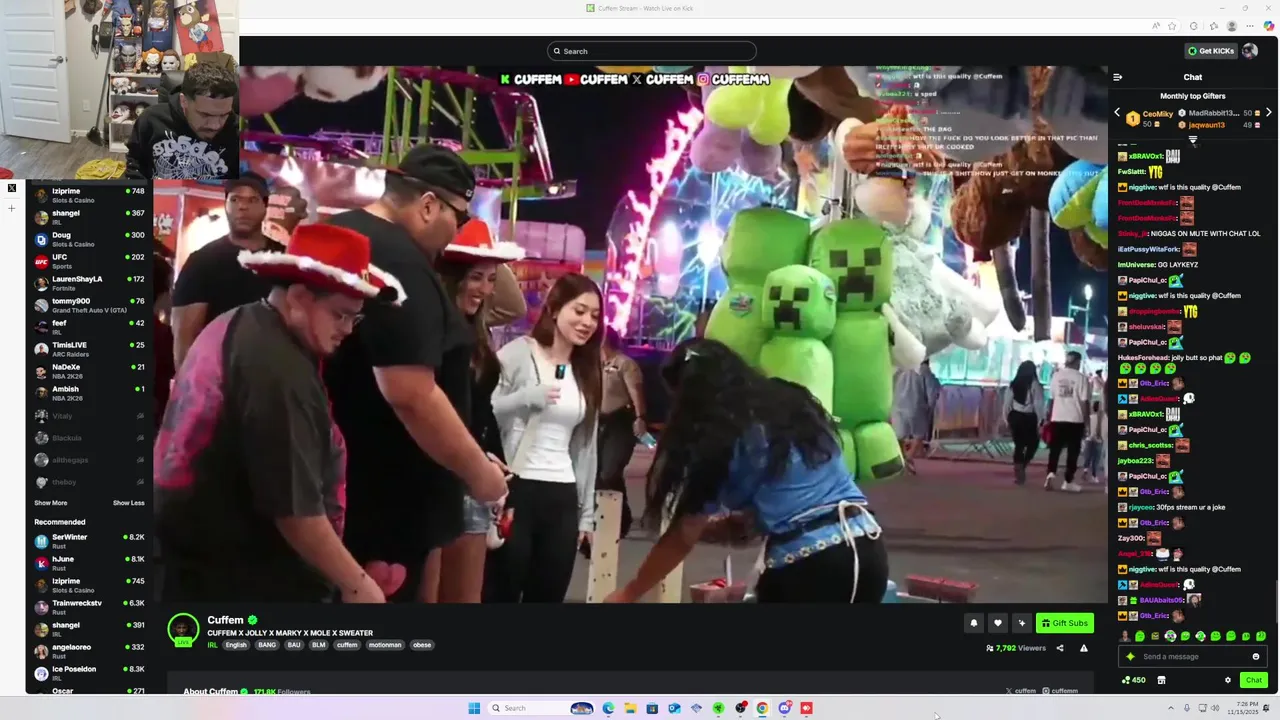Open the Doug Slots & Casino channel
1280x720 pixels.
[x=90, y=239]
